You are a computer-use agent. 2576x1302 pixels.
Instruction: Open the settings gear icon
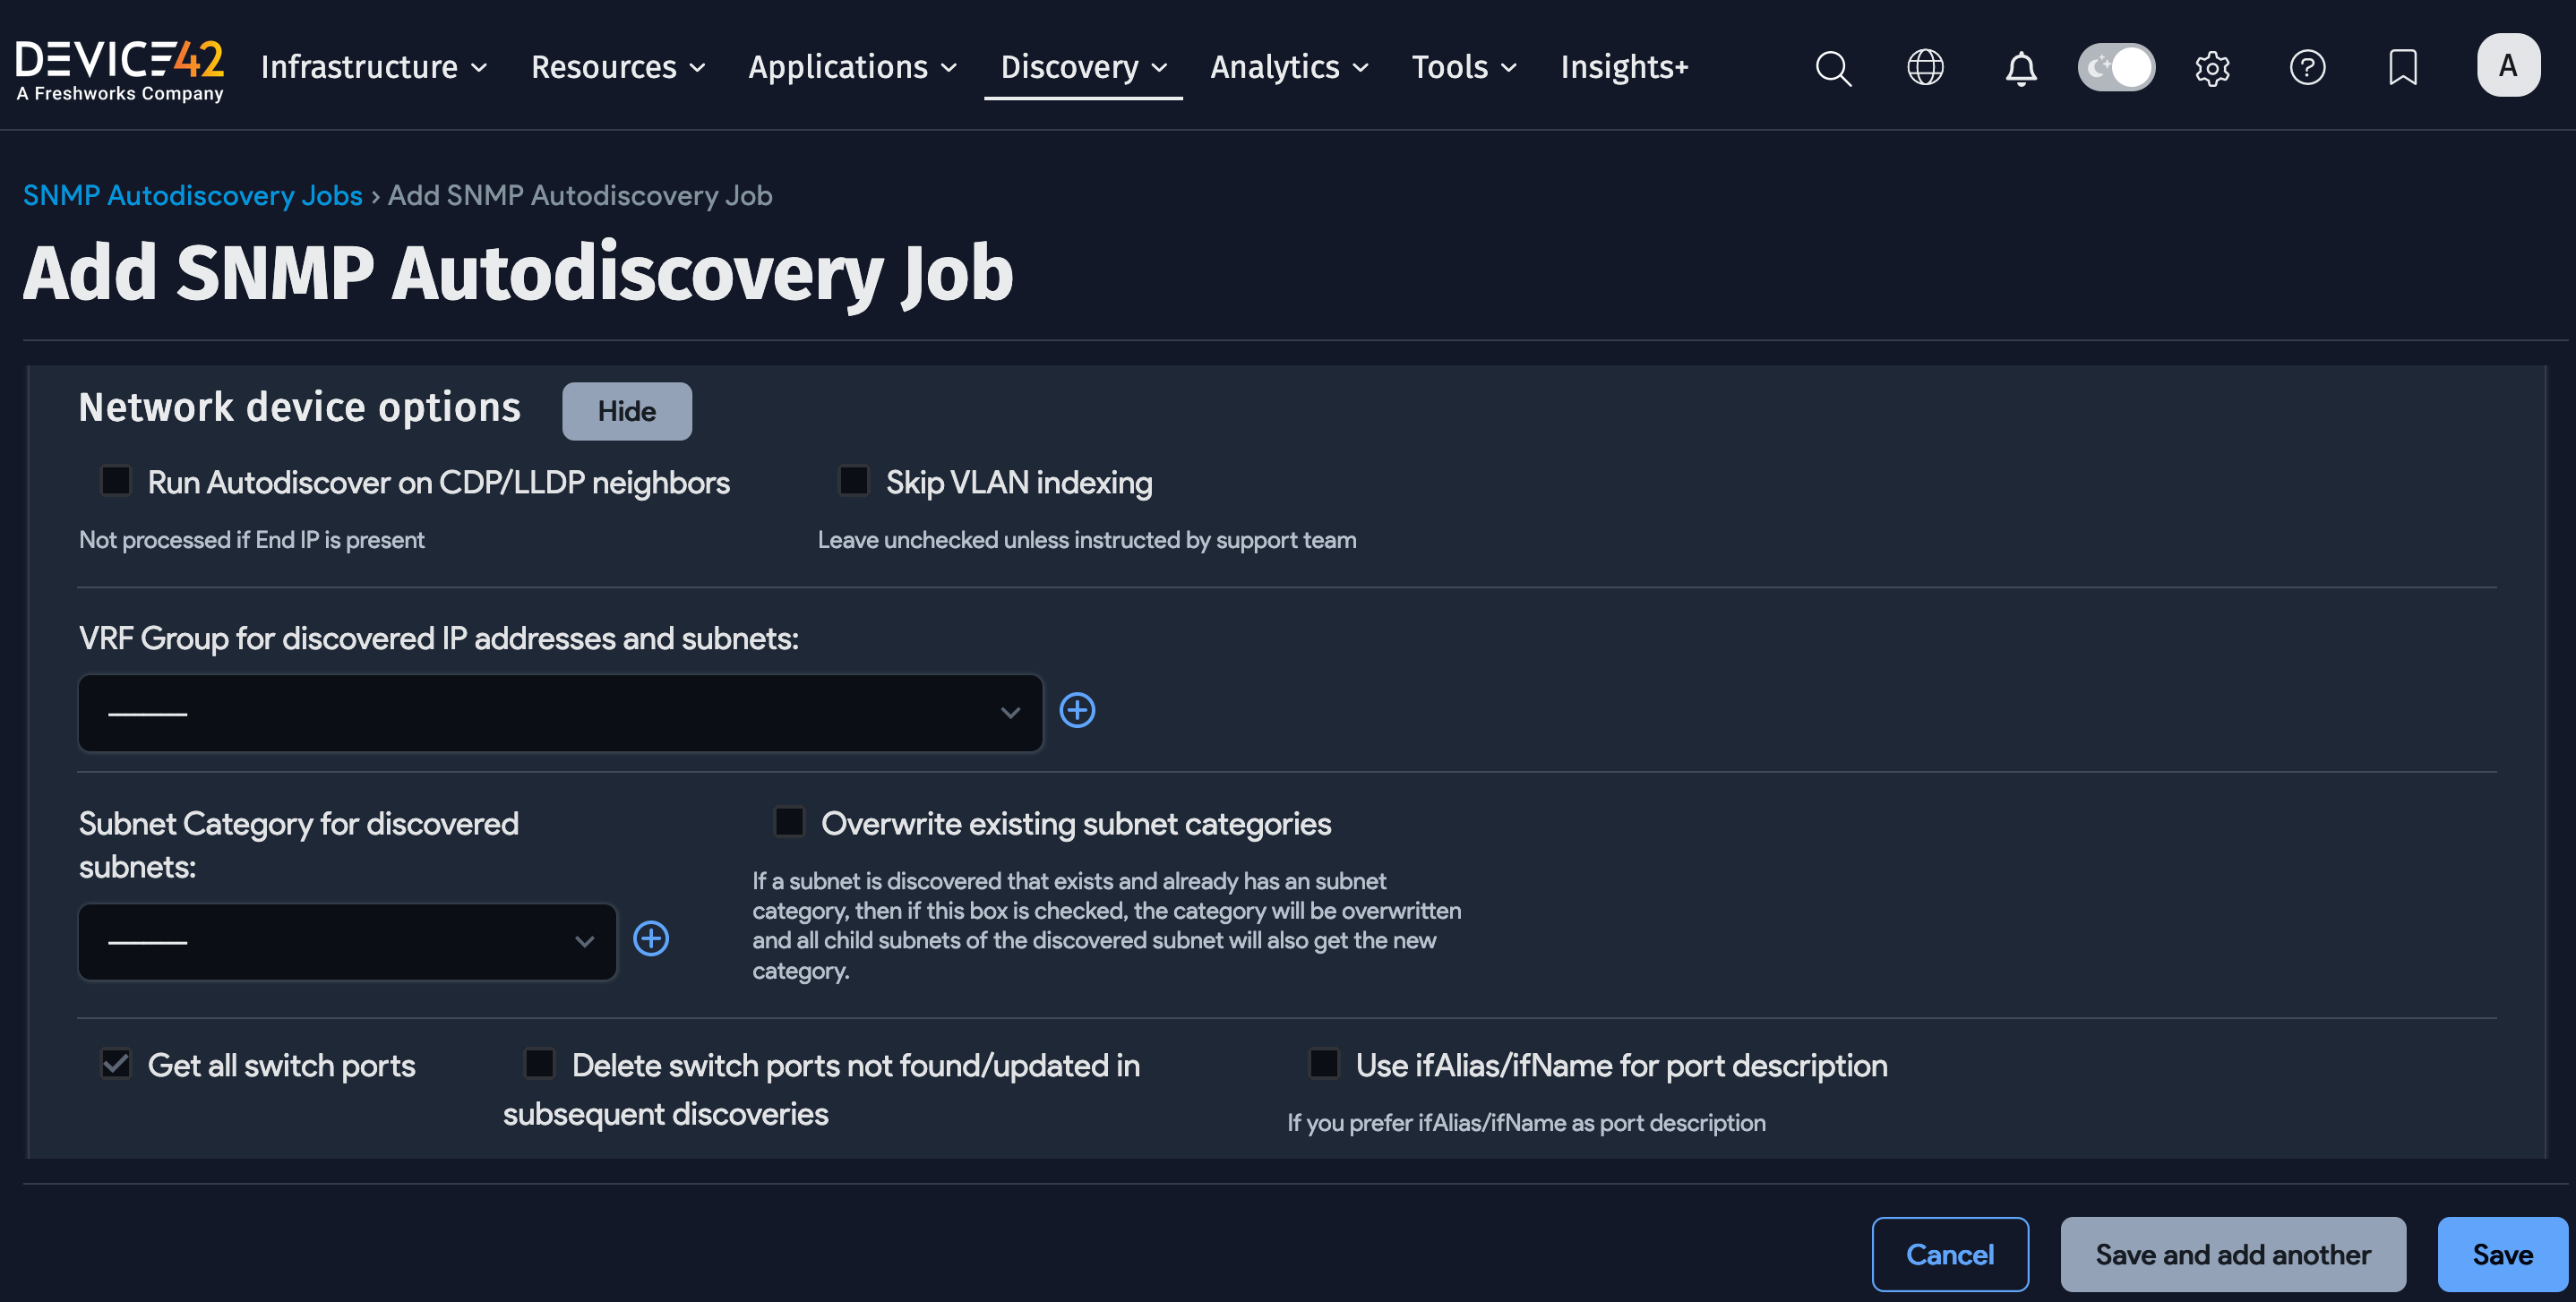(2212, 68)
